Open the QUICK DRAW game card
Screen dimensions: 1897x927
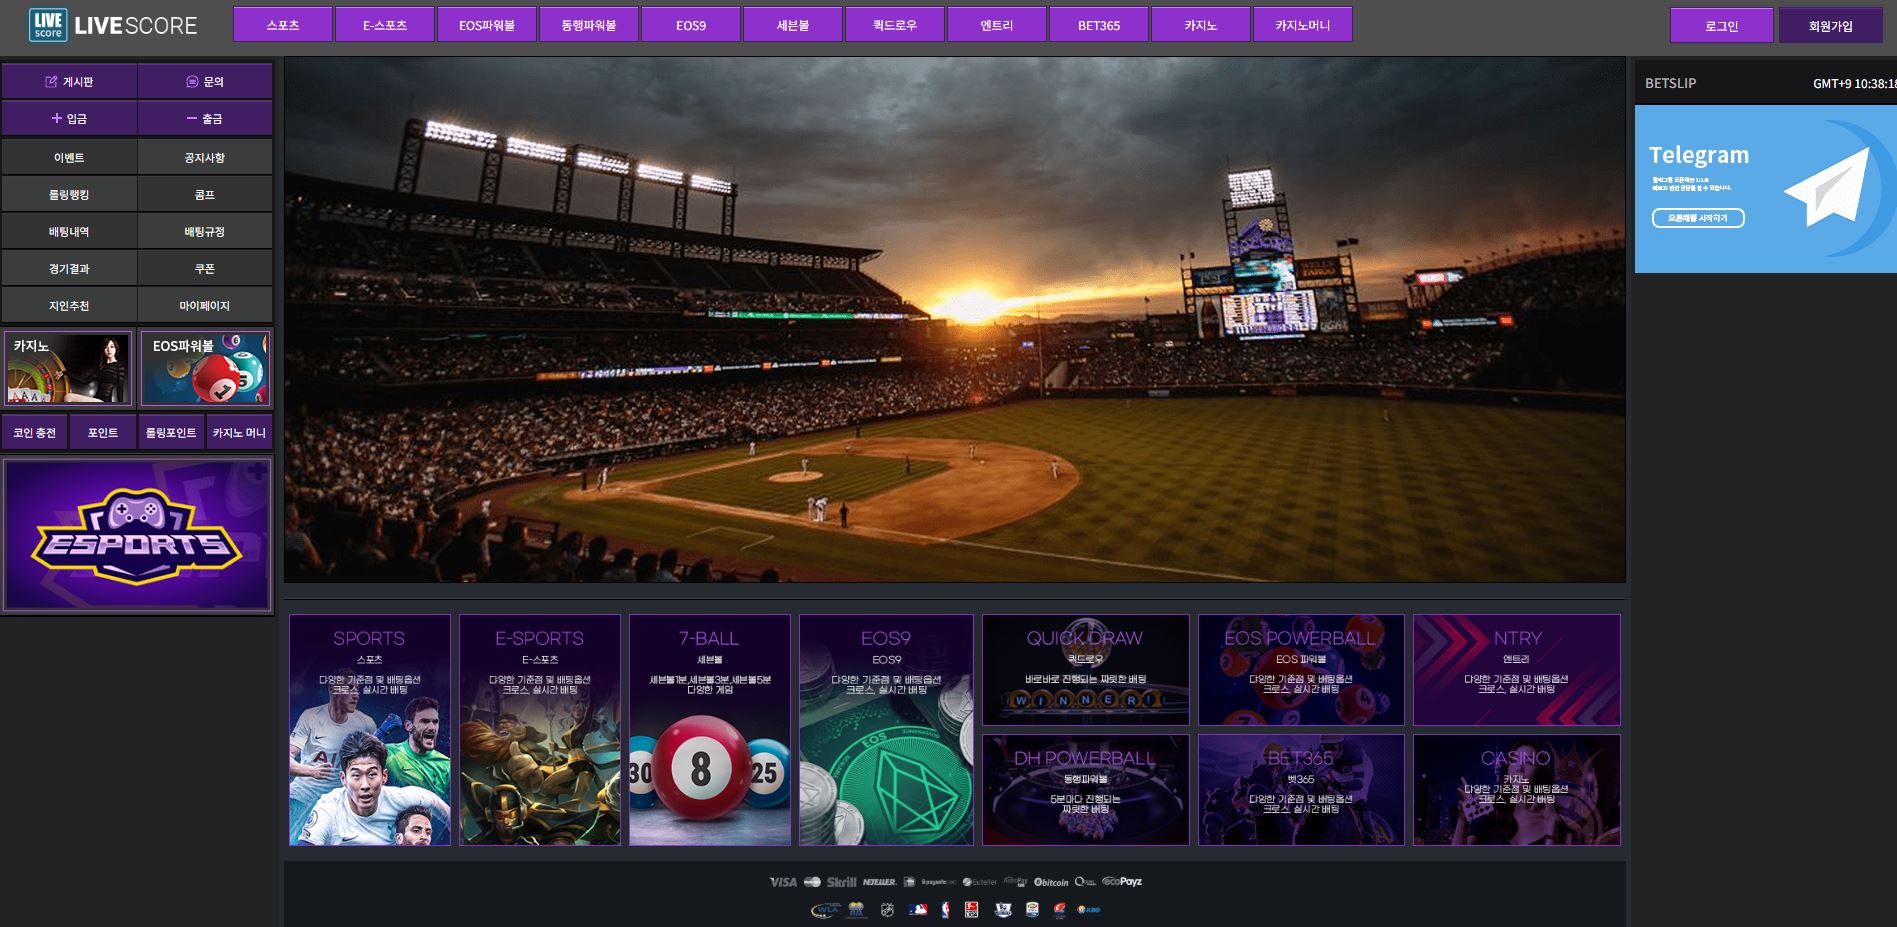click(1086, 670)
